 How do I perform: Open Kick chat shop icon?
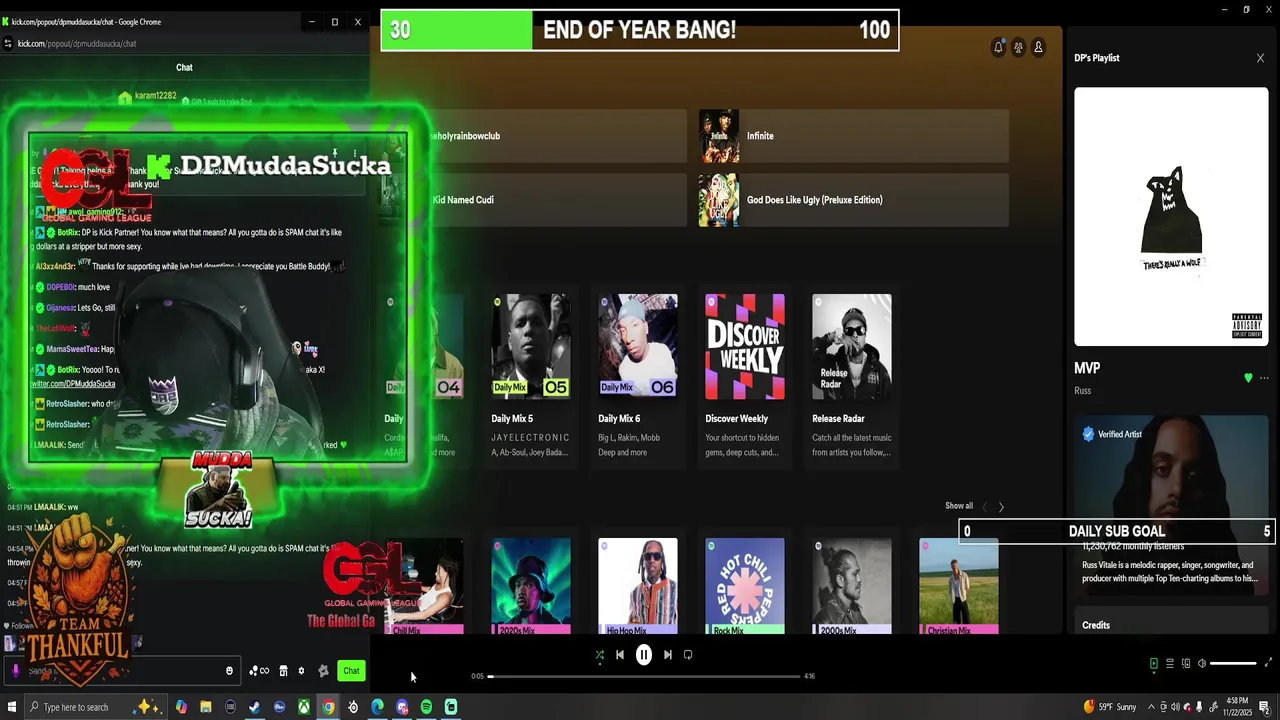pos(283,671)
